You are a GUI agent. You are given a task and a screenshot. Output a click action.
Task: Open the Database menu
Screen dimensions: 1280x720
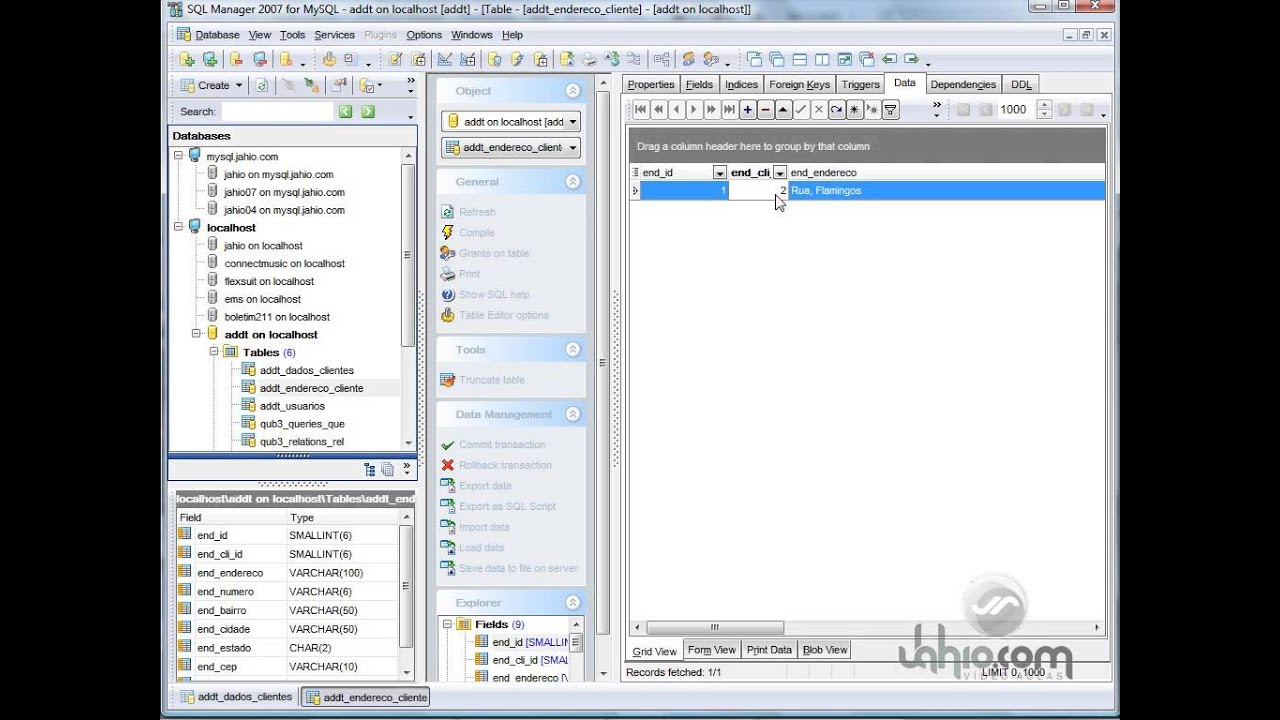(217, 35)
